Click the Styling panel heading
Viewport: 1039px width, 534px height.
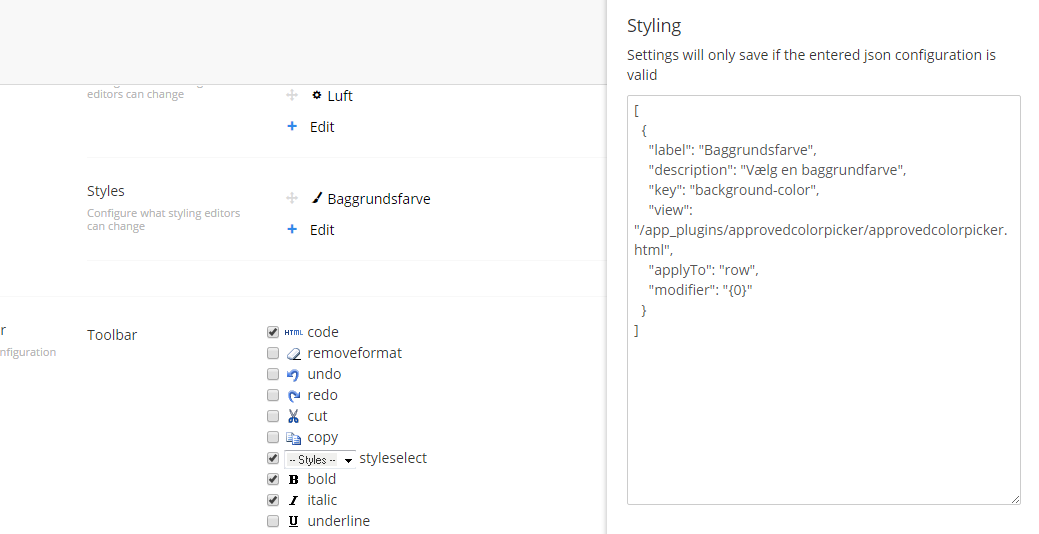[654, 26]
